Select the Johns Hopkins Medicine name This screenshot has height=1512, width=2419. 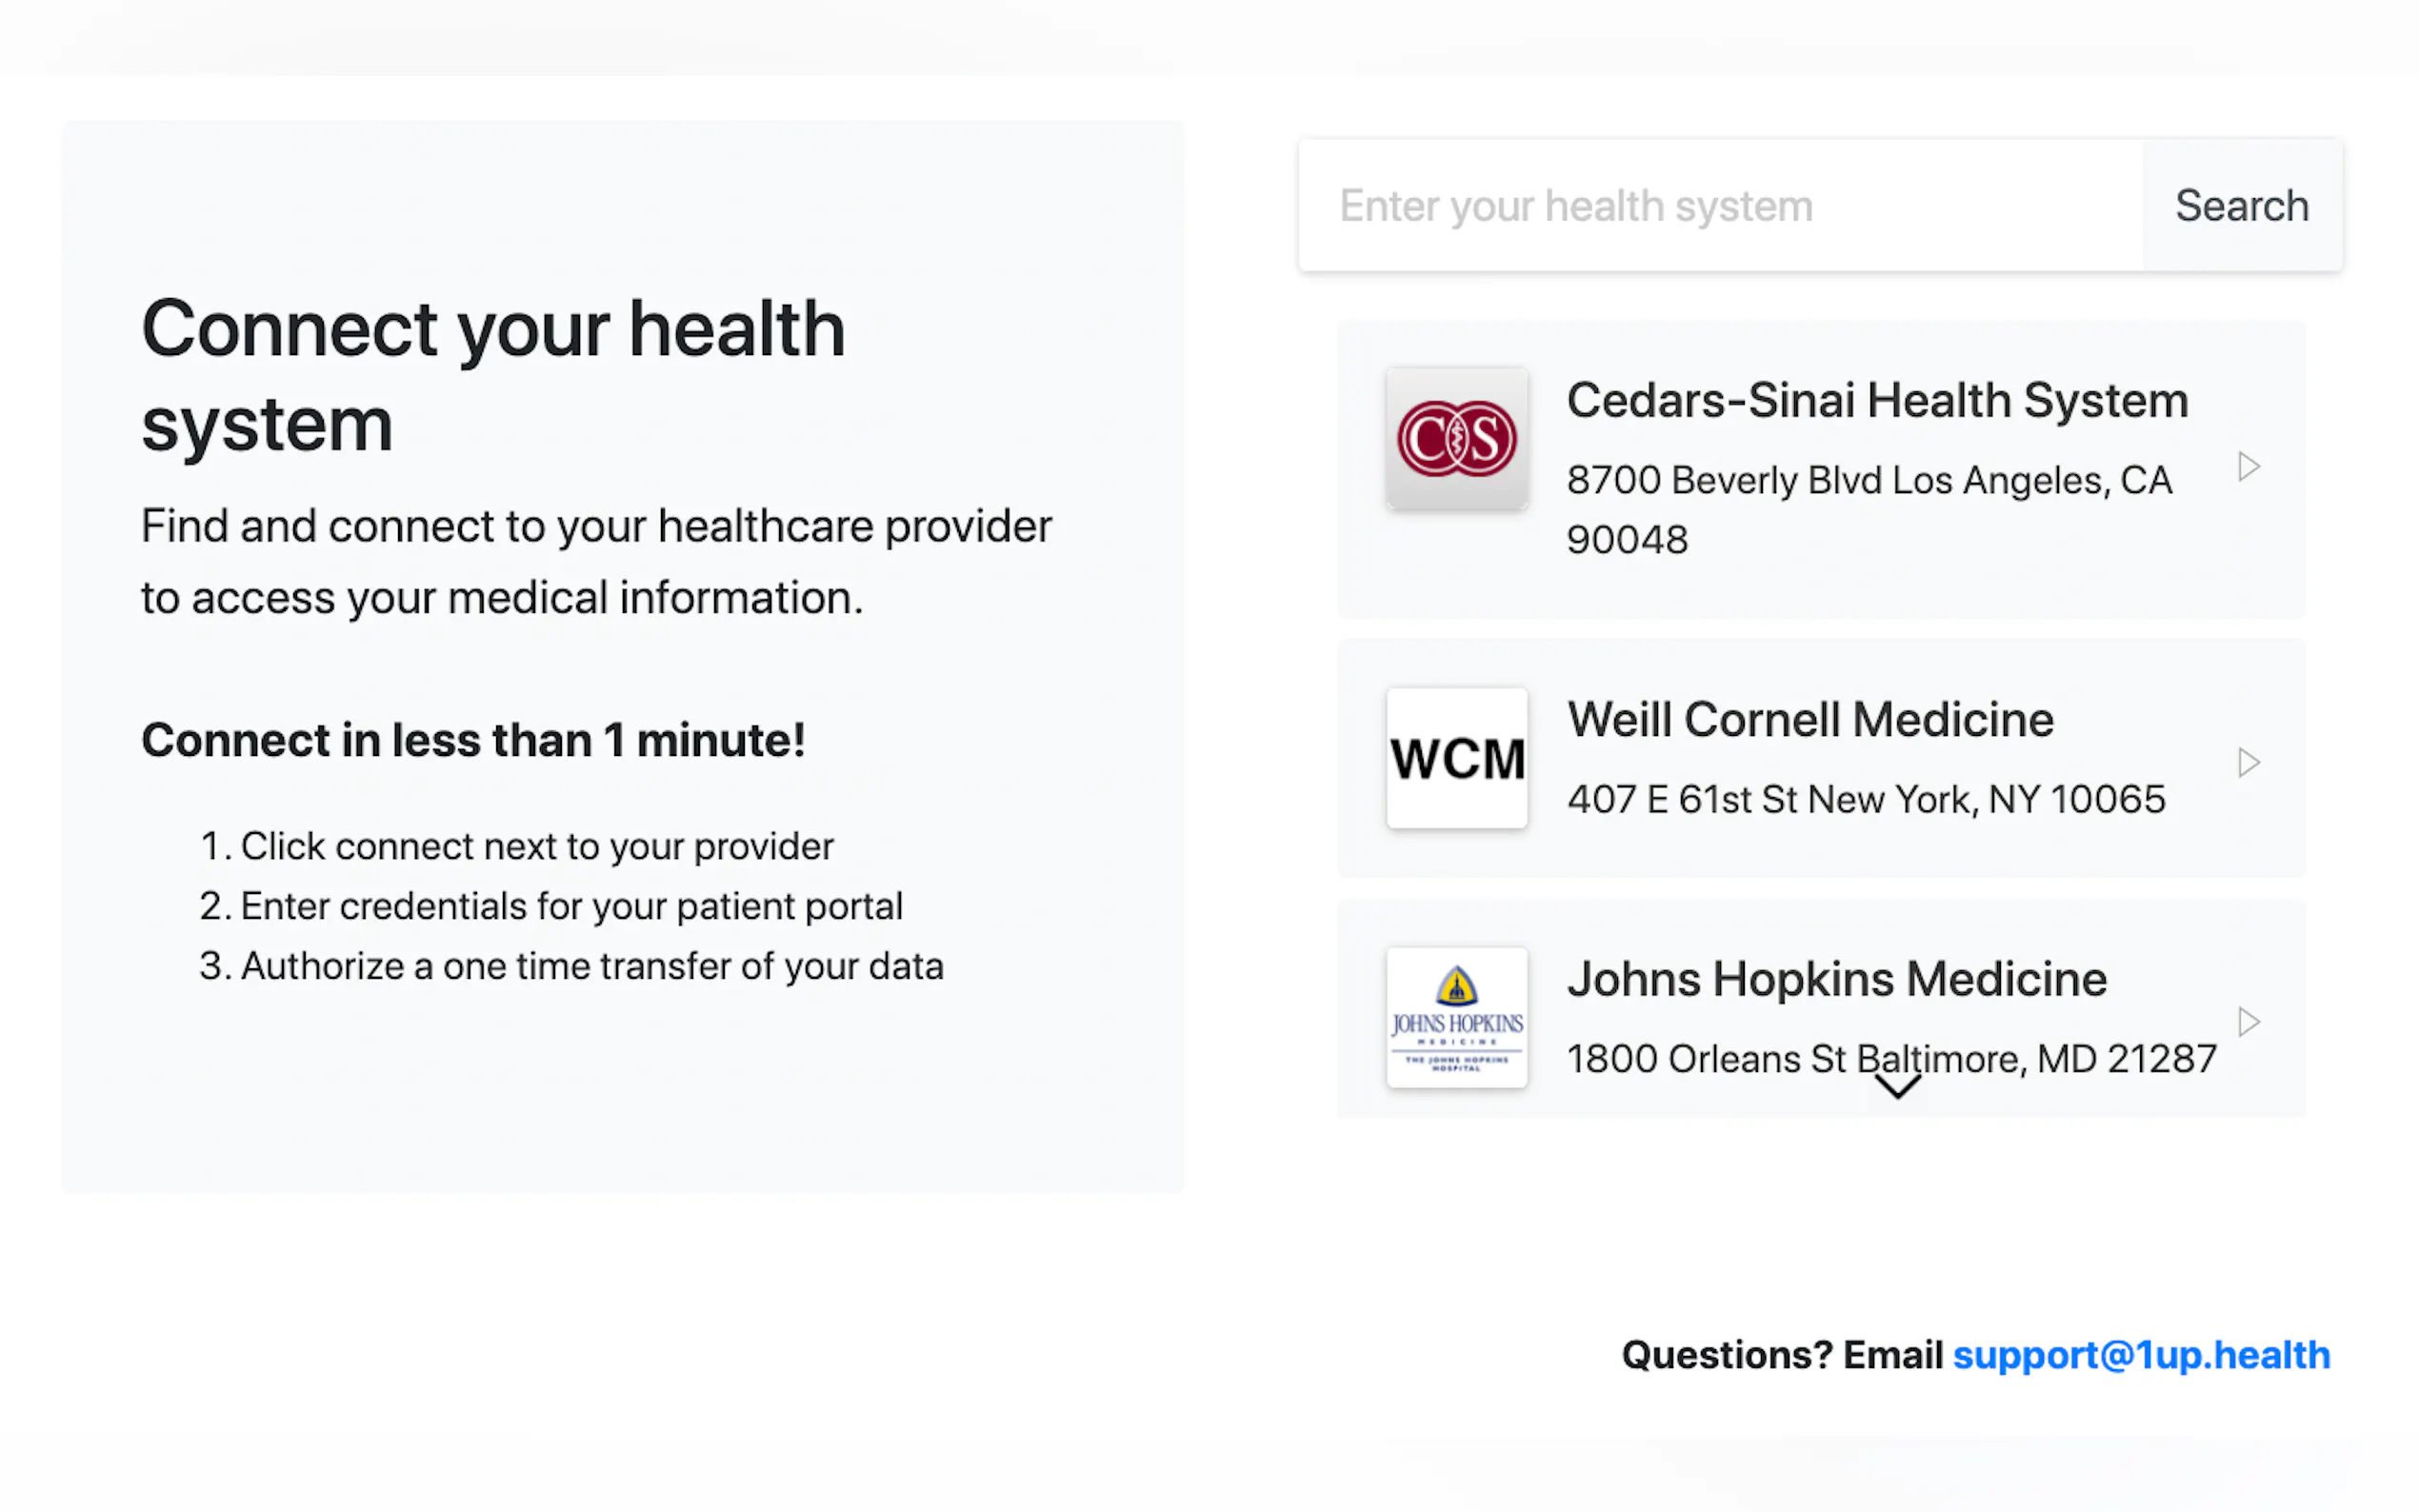[x=1837, y=979]
